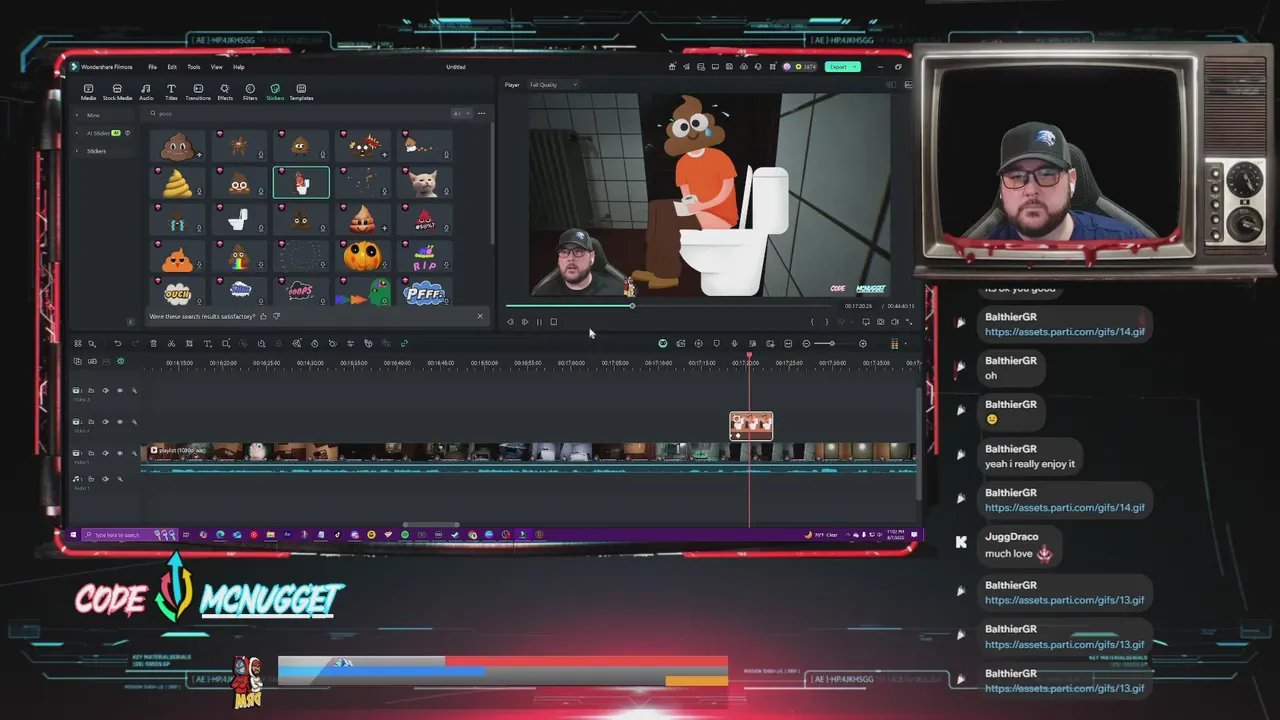Open the three-dot more options menu
Image resolution: width=1280 pixels, height=720 pixels.
(x=481, y=113)
